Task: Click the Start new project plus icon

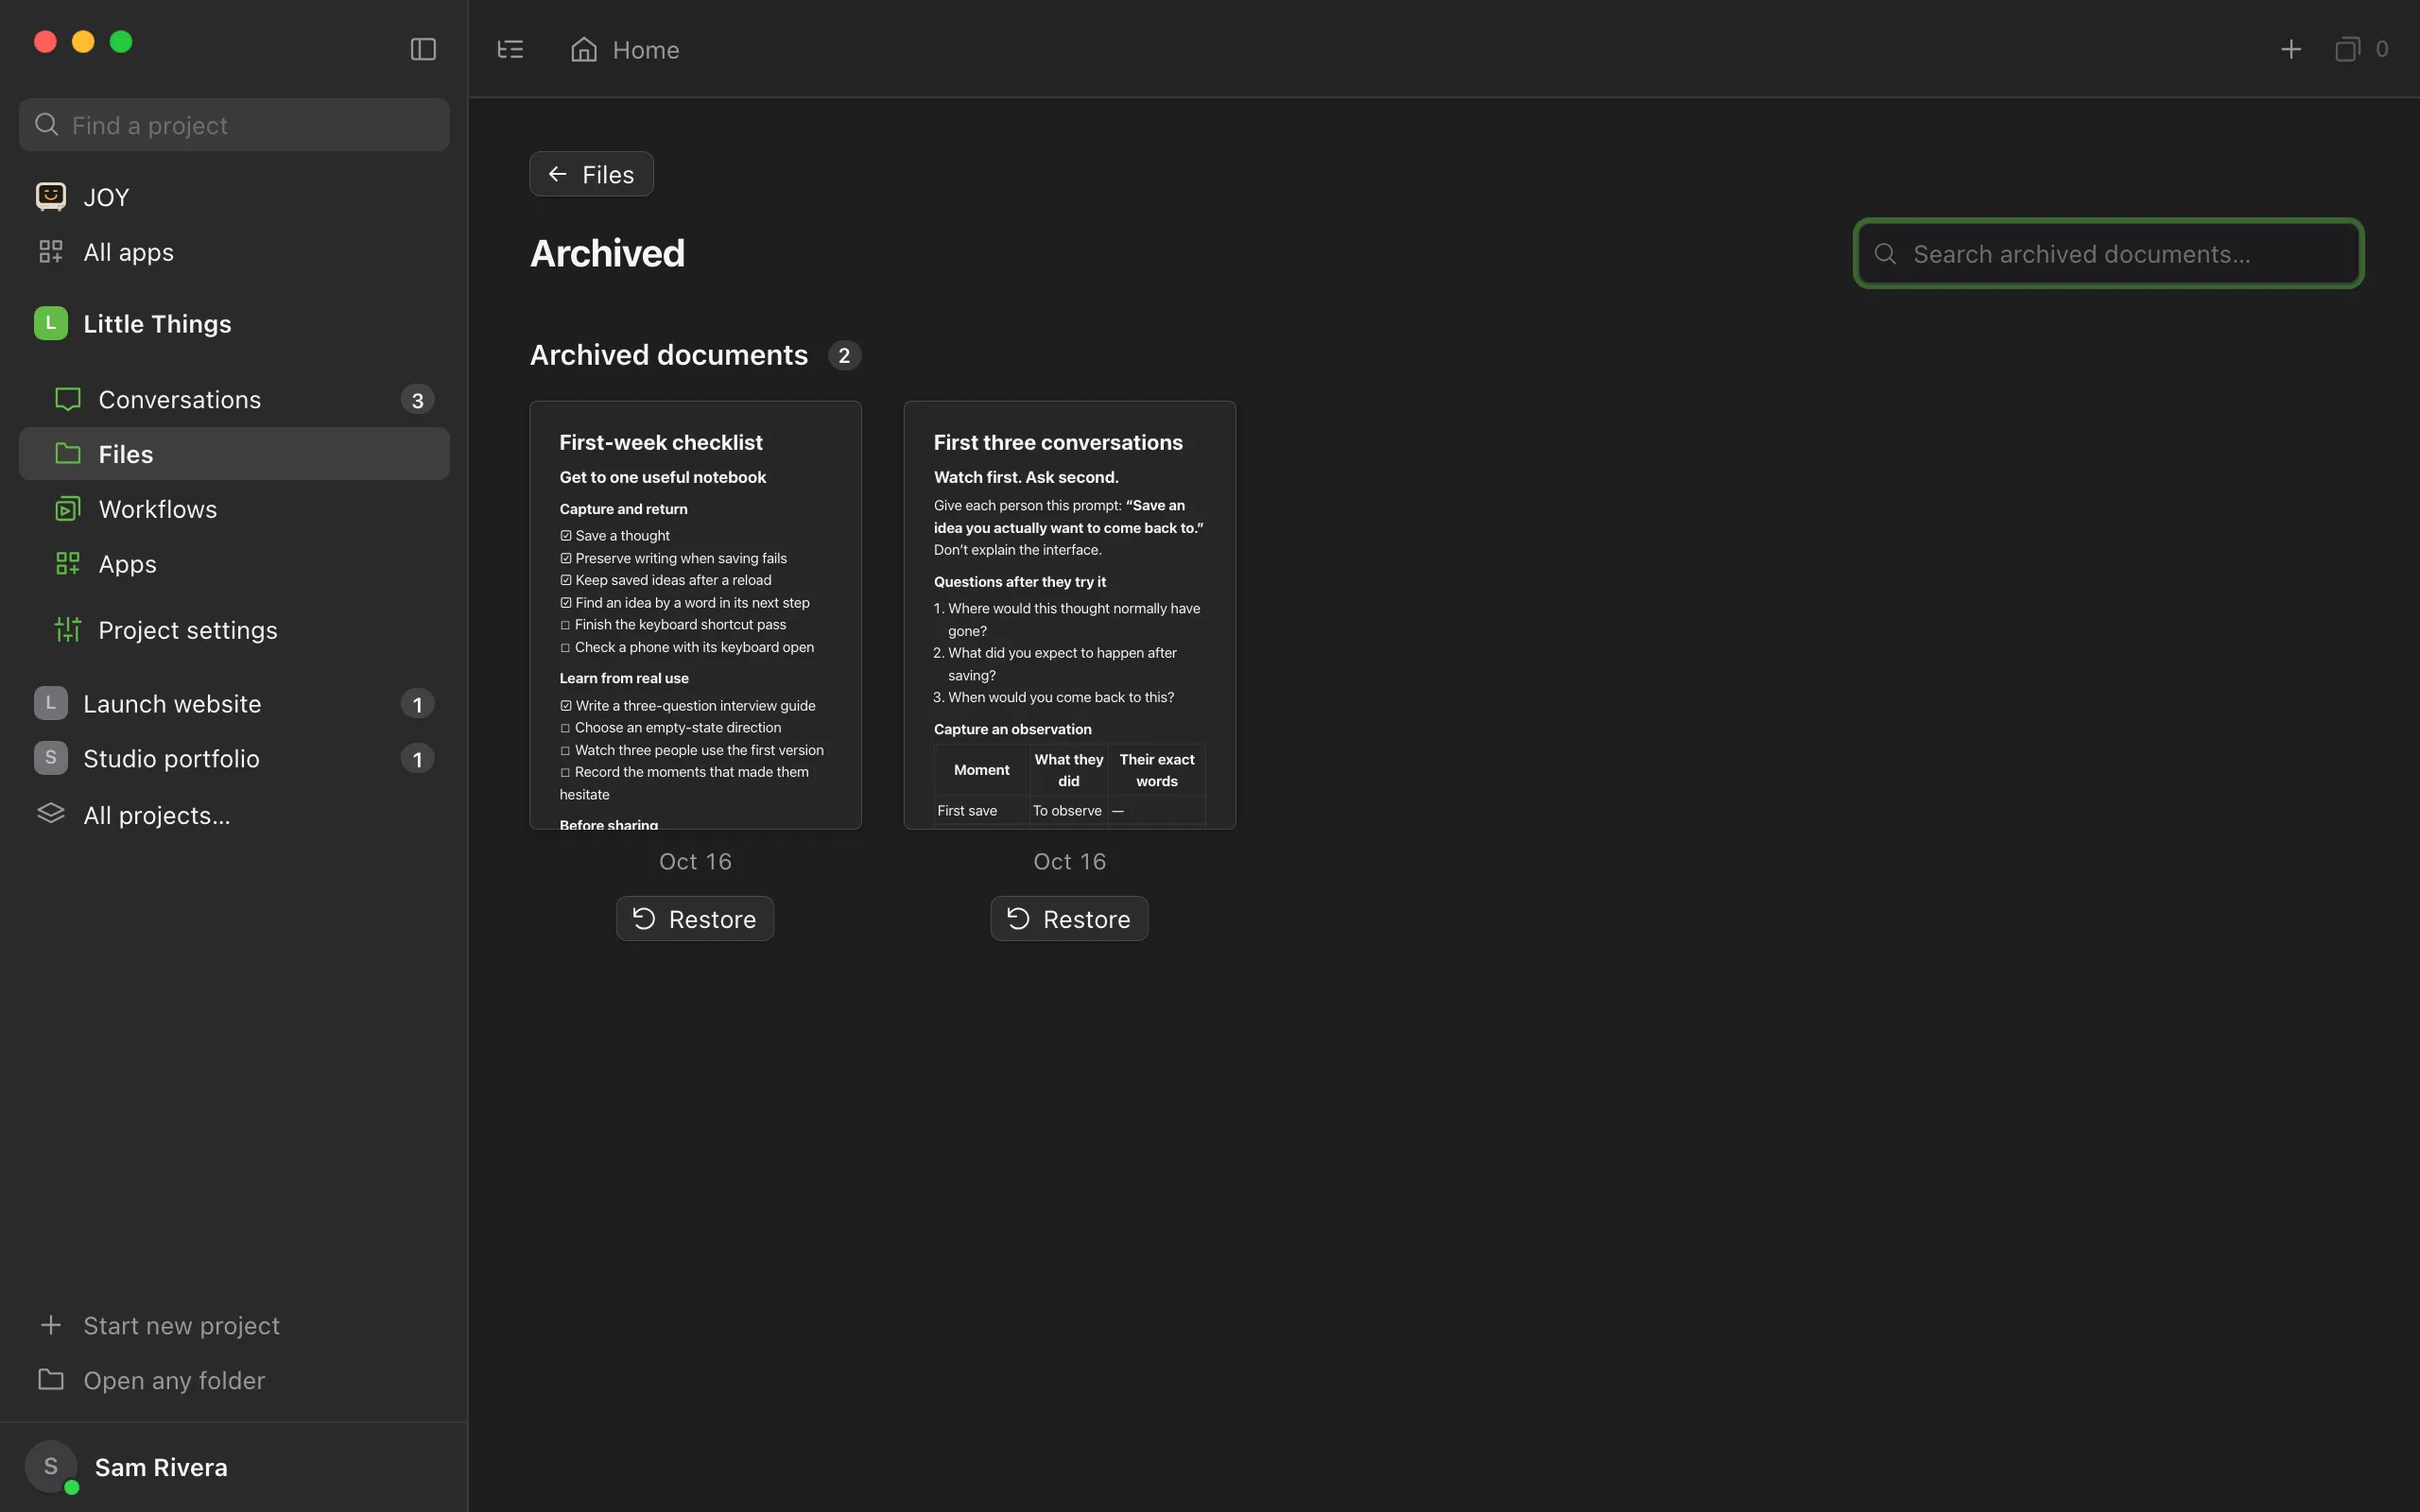Action: pyautogui.click(x=51, y=1325)
